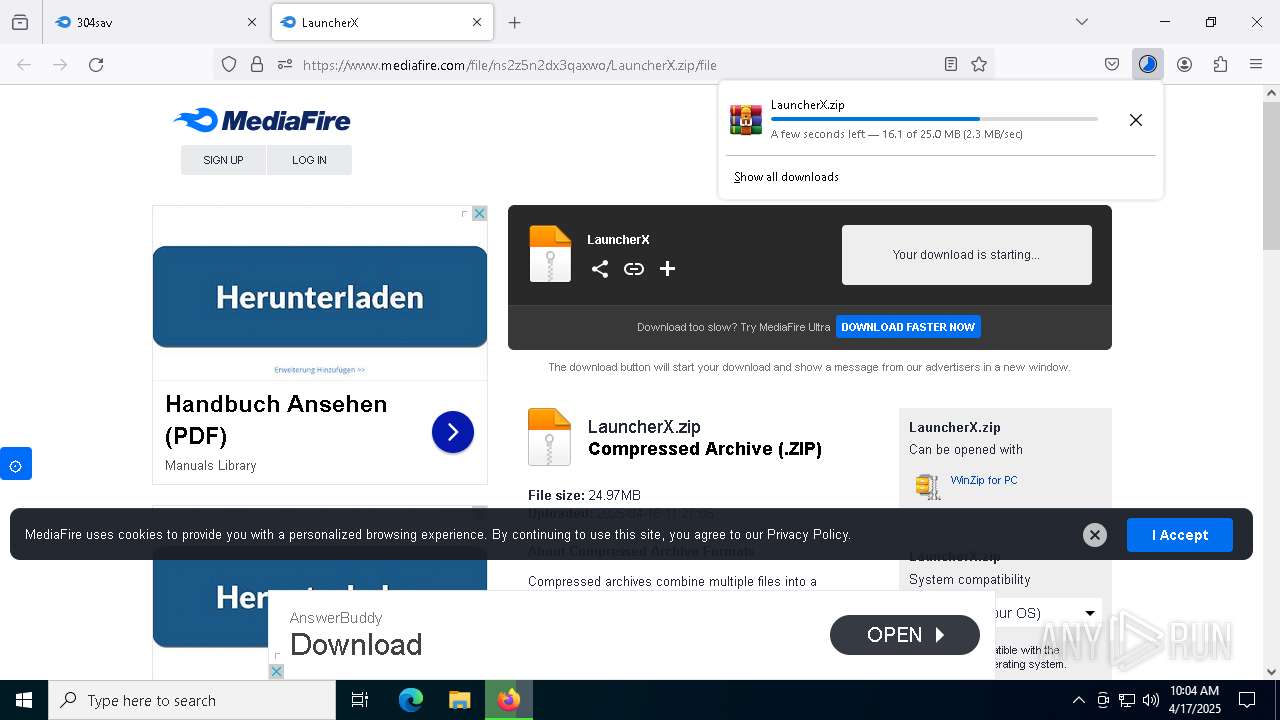Close the LauncherX tab
The image size is (1280, 720).
pyautogui.click(x=477, y=22)
